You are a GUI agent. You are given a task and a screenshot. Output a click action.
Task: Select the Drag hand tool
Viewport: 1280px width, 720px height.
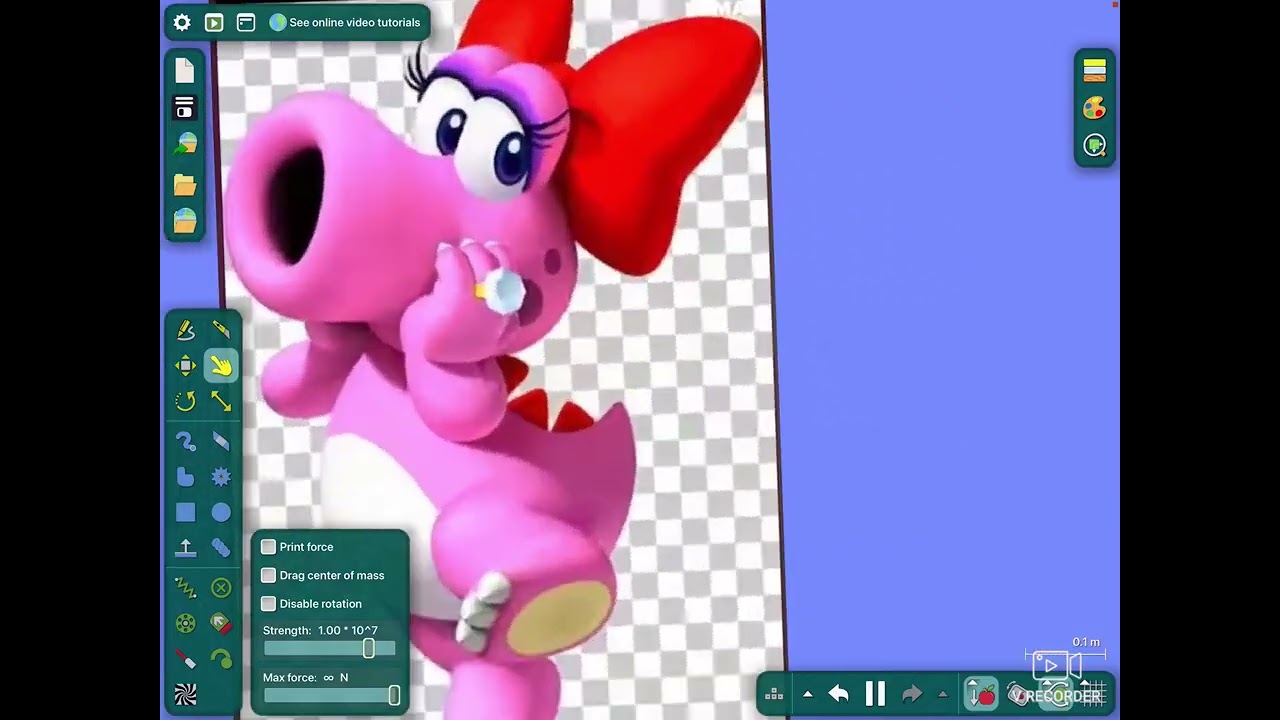coord(221,366)
